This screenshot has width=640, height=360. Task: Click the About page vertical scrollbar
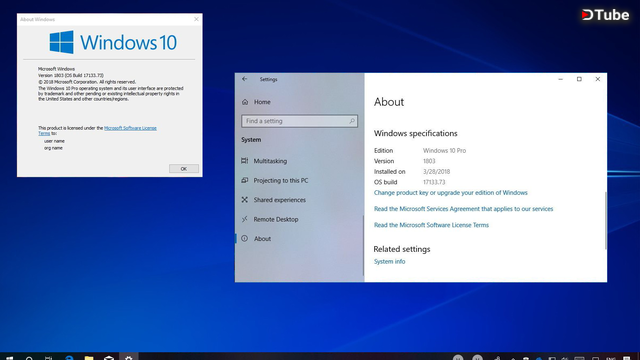point(605,220)
